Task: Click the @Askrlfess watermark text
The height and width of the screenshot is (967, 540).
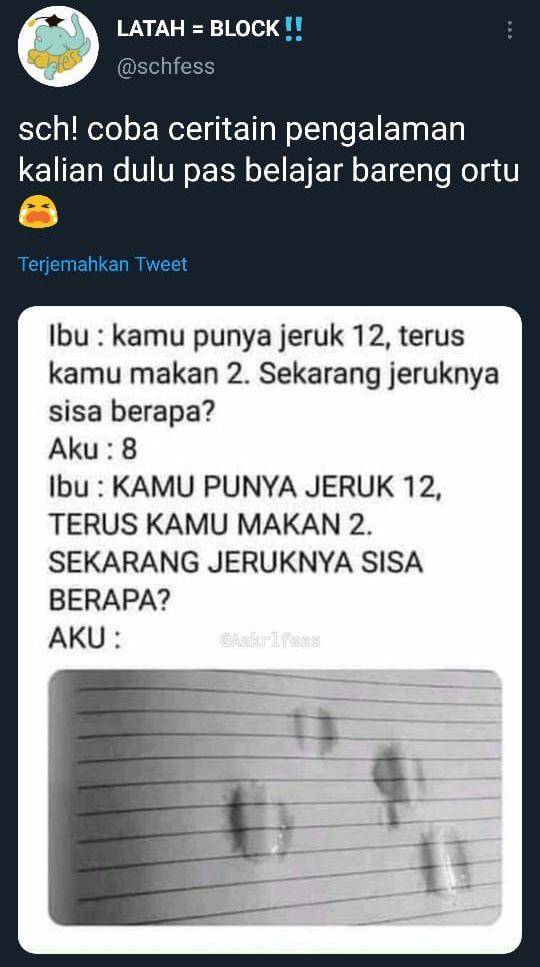Action: tap(270, 641)
